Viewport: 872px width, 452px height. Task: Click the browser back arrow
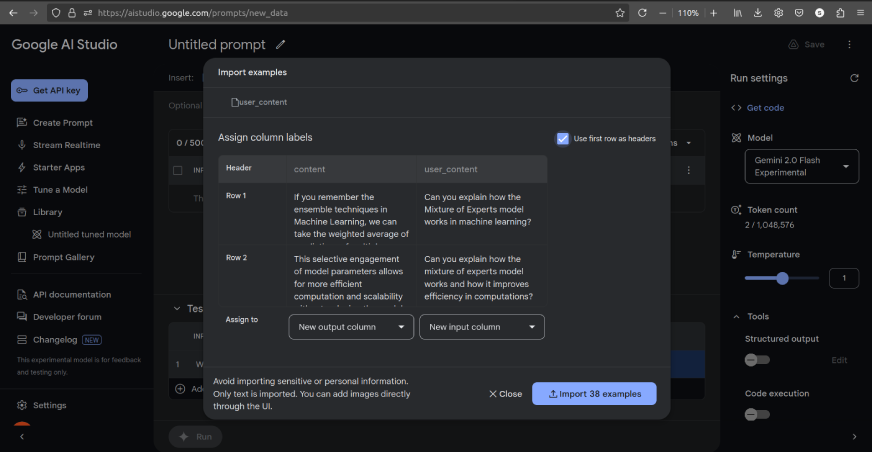tap(13, 13)
